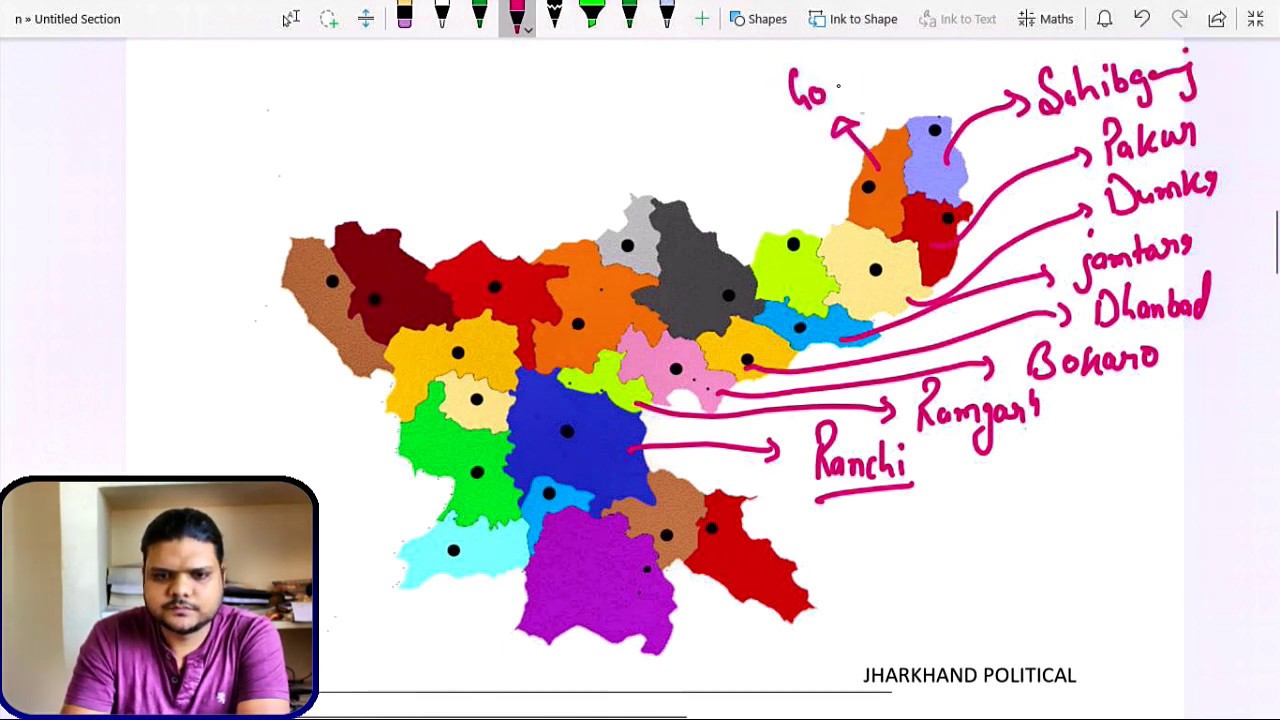Click the Untitled Section breadcrumb
This screenshot has height=720, width=1280.
tap(77, 19)
